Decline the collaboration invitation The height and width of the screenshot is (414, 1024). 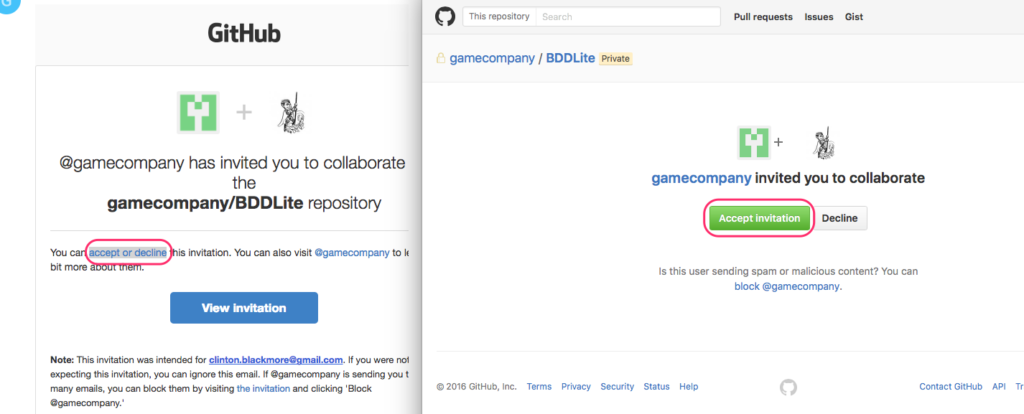(x=839, y=219)
